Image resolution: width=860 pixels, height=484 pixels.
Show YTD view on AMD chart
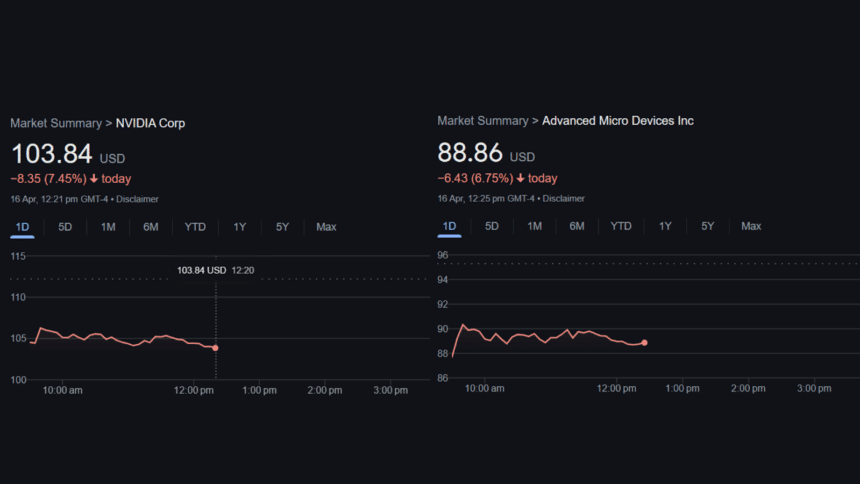(621, 226)
